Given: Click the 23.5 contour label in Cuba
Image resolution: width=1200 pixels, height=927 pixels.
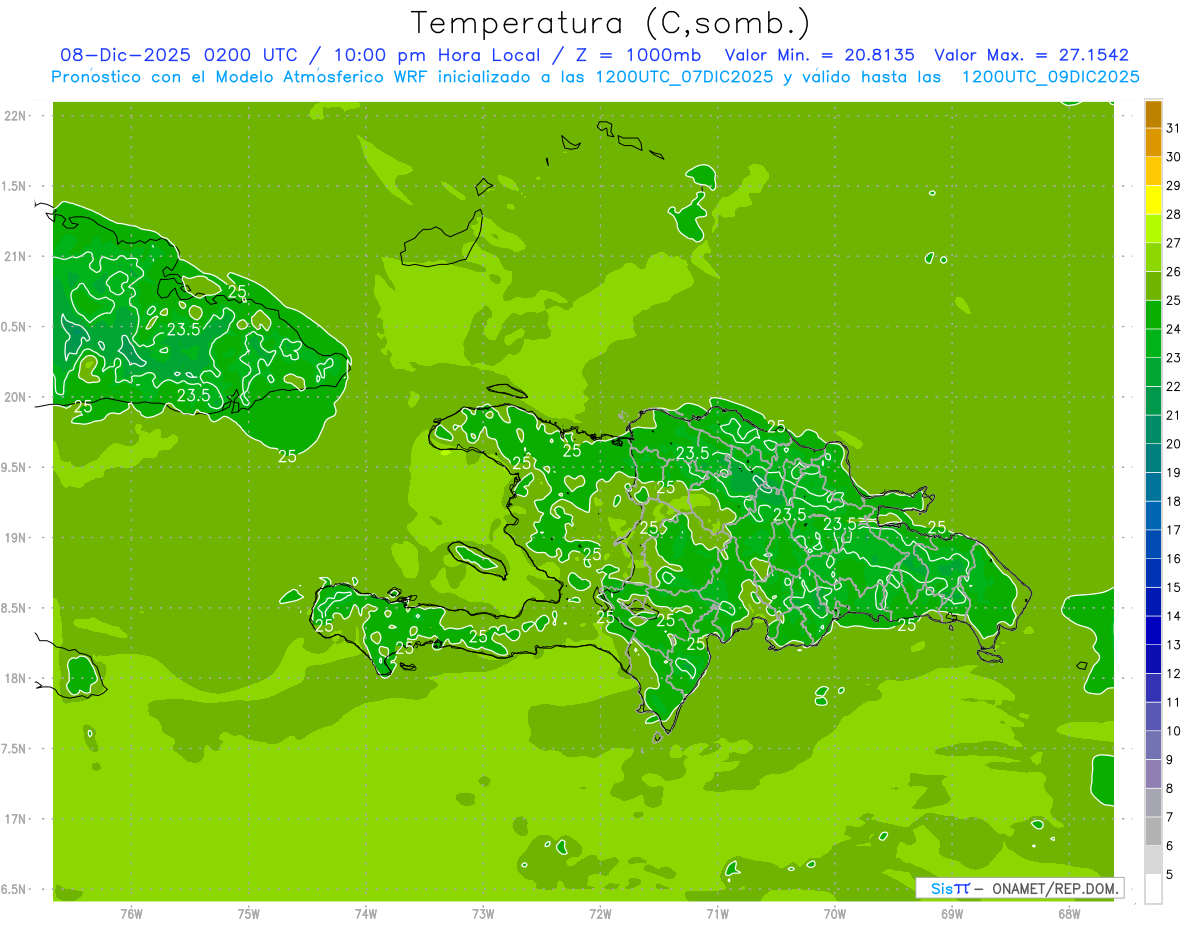Looking at the screenshot, I should 183,329.
